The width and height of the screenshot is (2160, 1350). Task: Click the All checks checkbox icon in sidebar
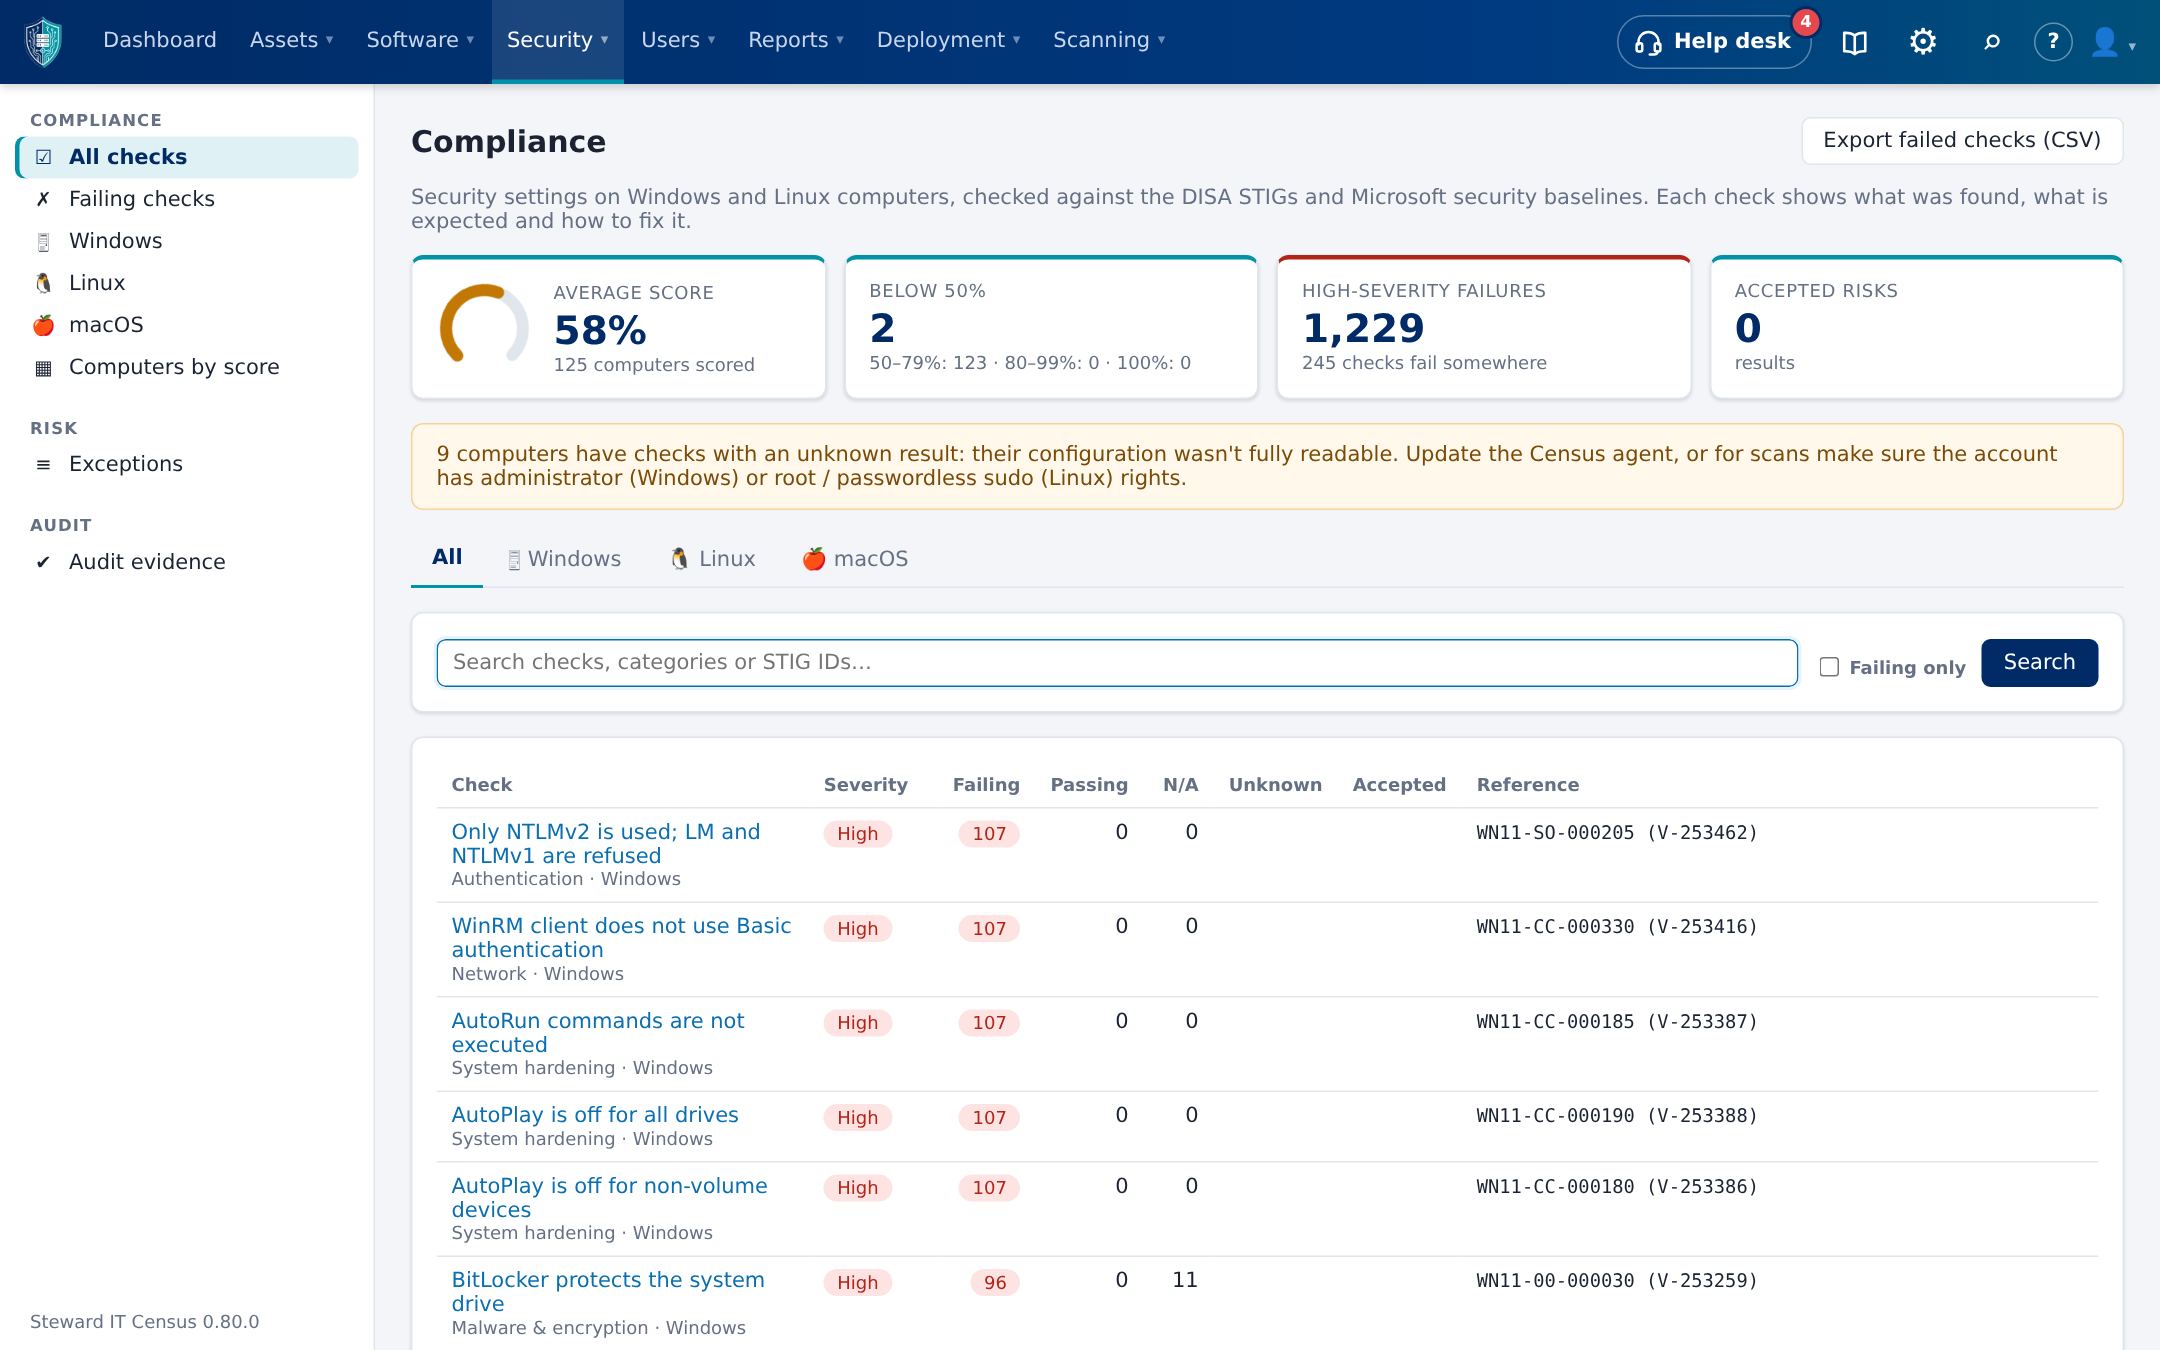click(x=43, y=157)
